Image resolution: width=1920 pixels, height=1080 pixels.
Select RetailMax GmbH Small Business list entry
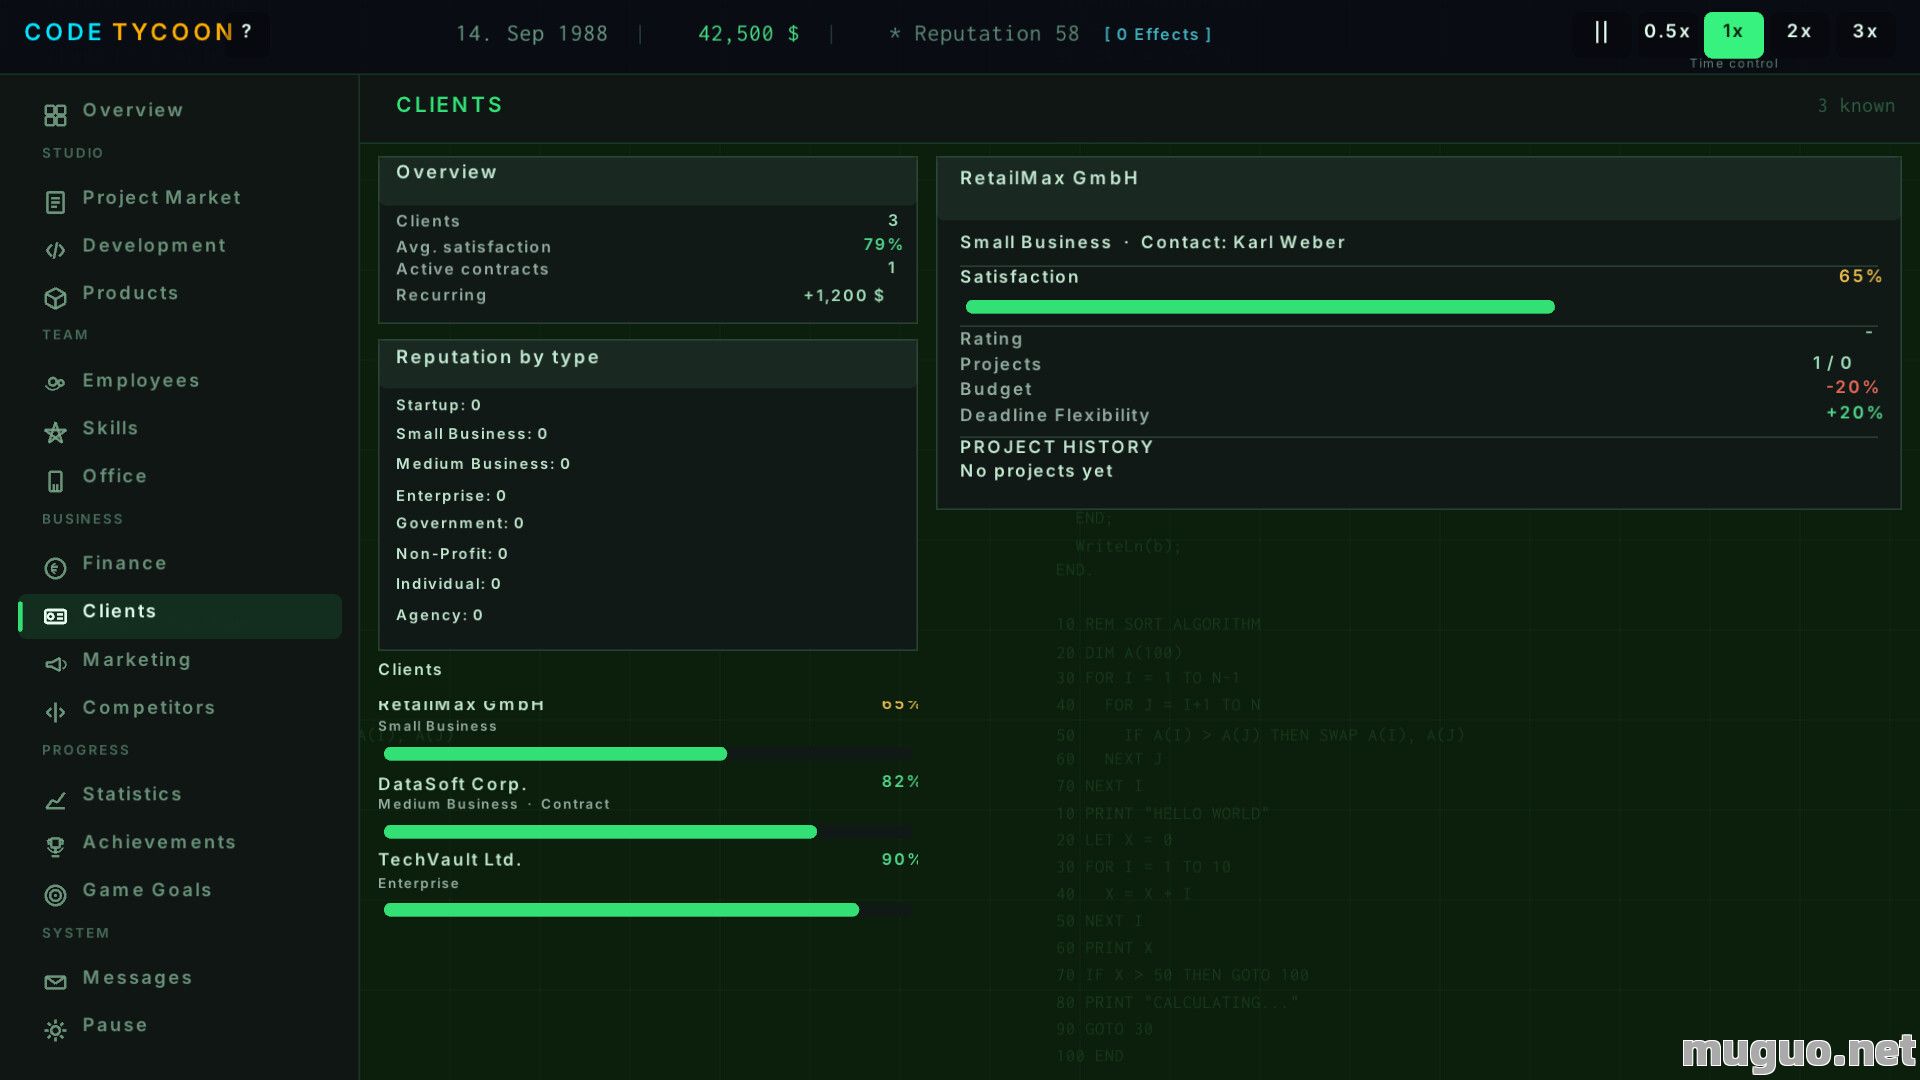tap(647, 729)
